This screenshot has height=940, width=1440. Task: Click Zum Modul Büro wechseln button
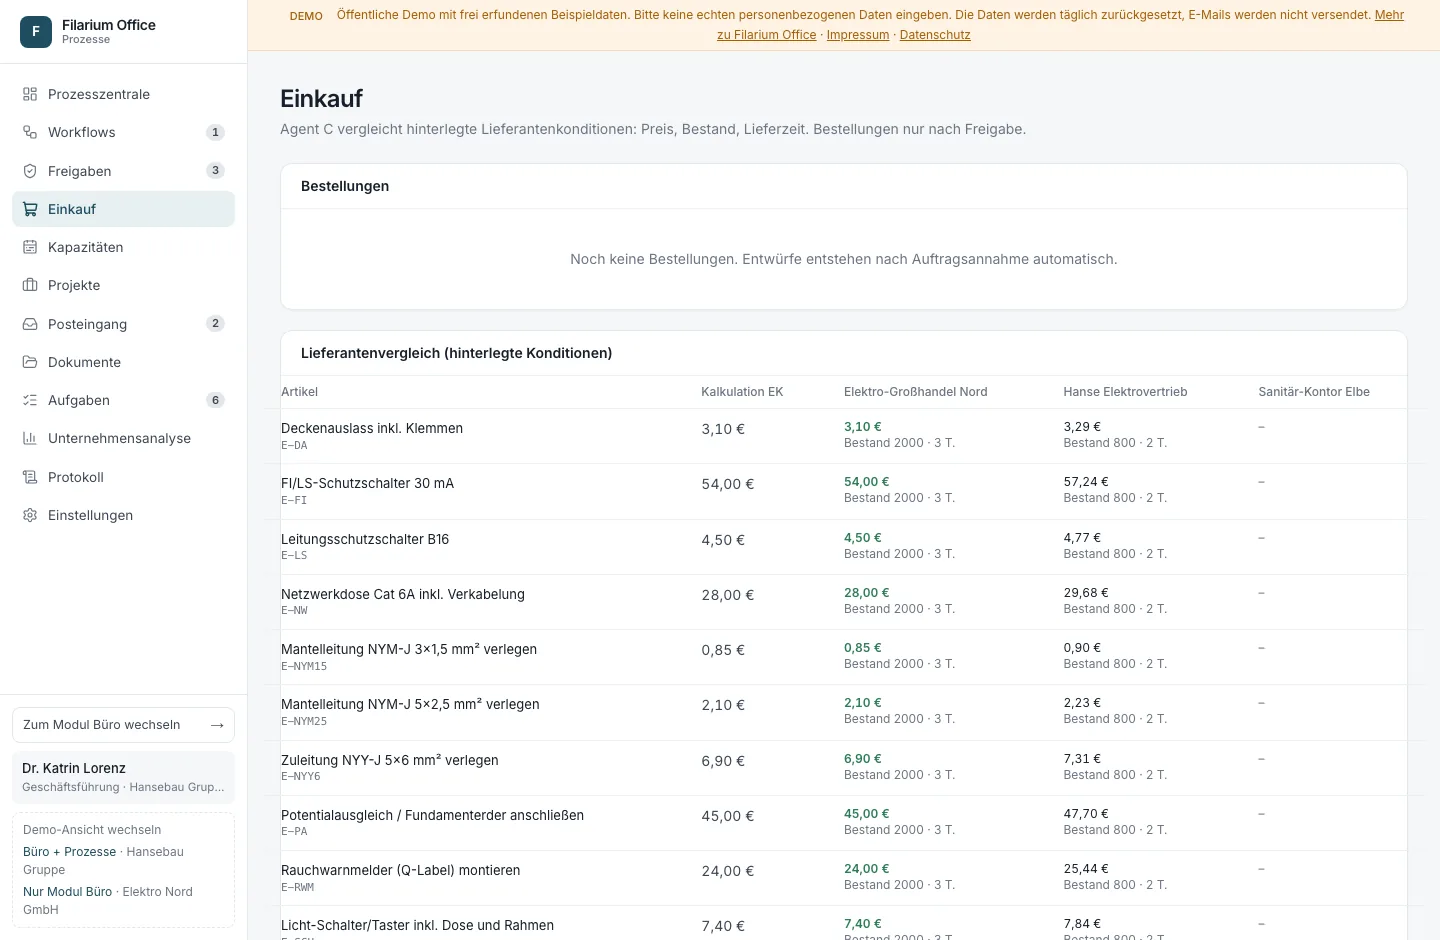[x=123, y=725]
